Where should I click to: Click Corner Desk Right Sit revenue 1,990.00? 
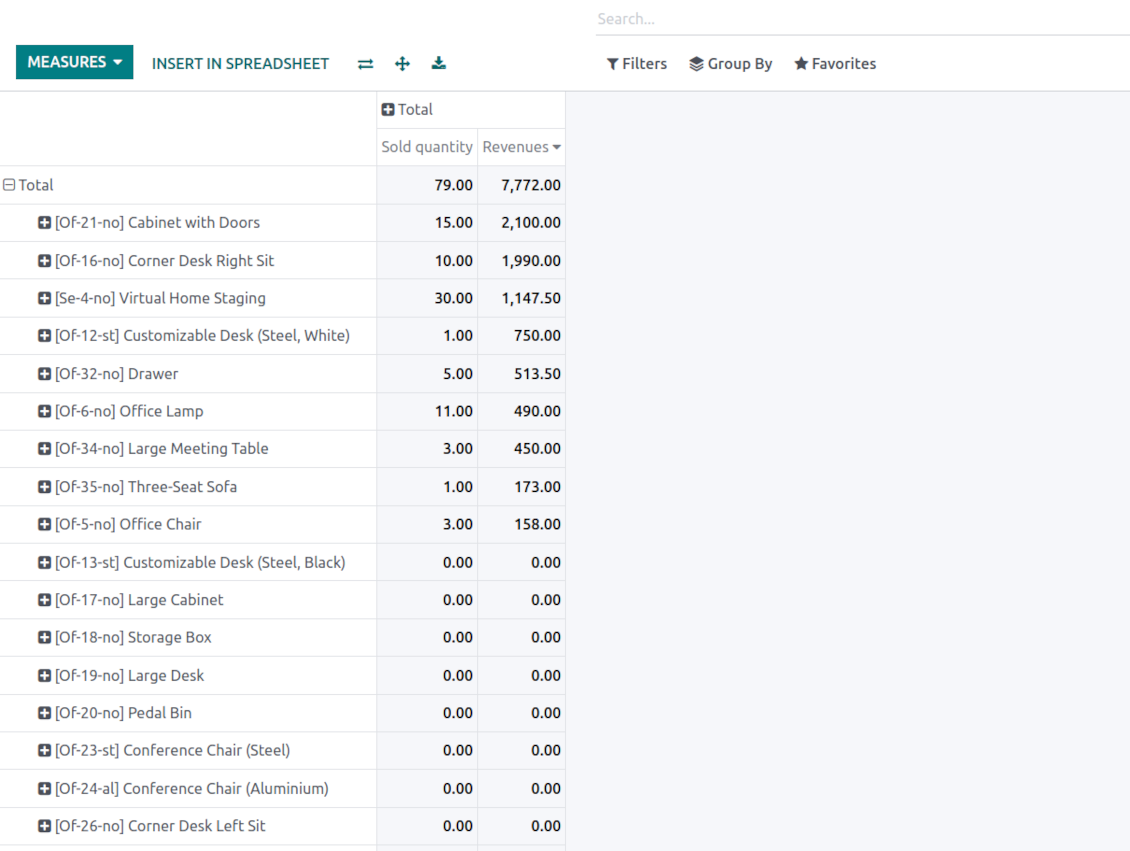click(530, 260)
